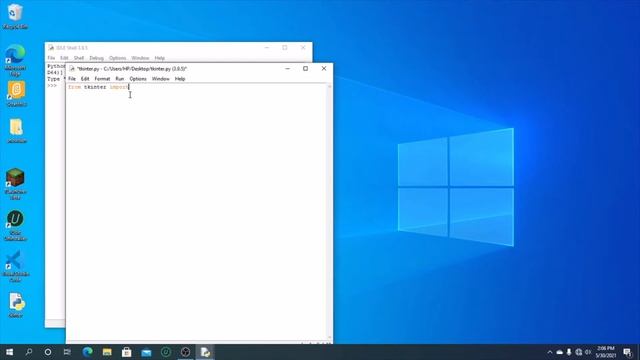The width and height of the screenshot is (640, 360).
Task: Open Microsoft Store from the taskbar
Action: pyautogui.click(x=127, y=352)
